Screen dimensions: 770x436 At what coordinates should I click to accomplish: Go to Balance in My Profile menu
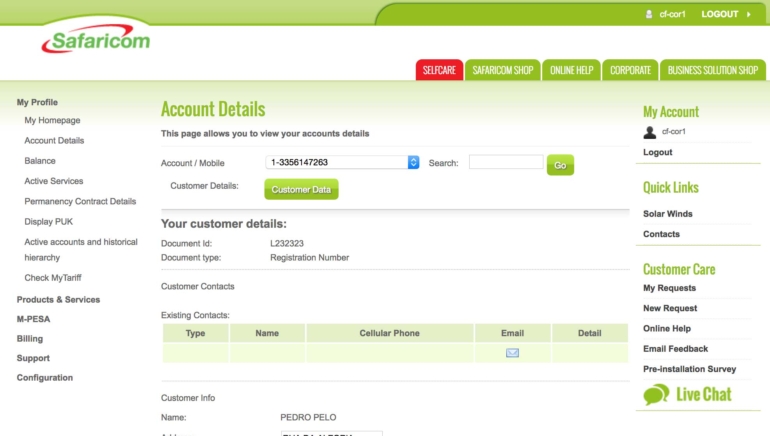[40, 161]
